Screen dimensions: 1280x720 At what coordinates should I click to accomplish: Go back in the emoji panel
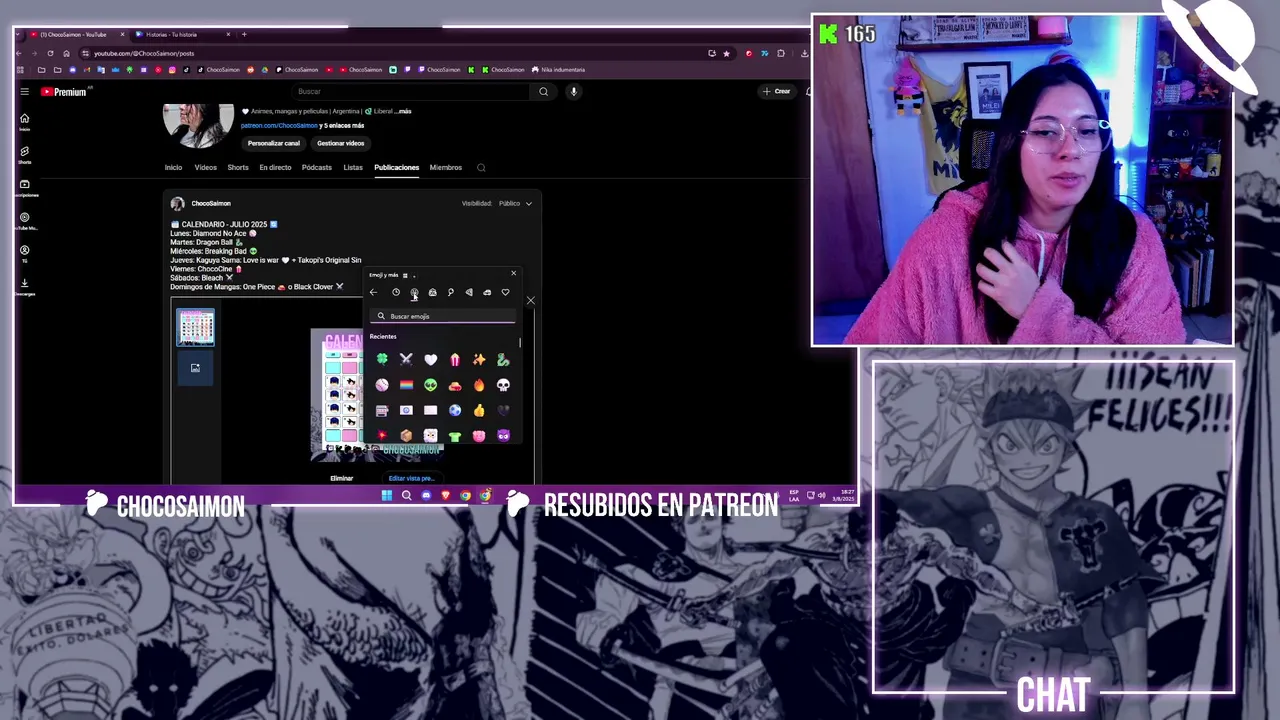point(373,292)
